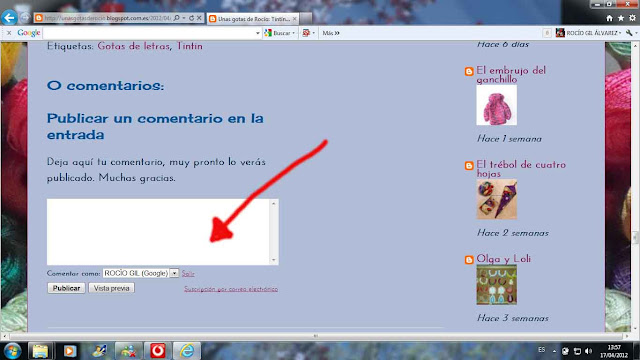640x360 pixels.
Task: Click the 'Vista previa' button
Action: [111, 288]
